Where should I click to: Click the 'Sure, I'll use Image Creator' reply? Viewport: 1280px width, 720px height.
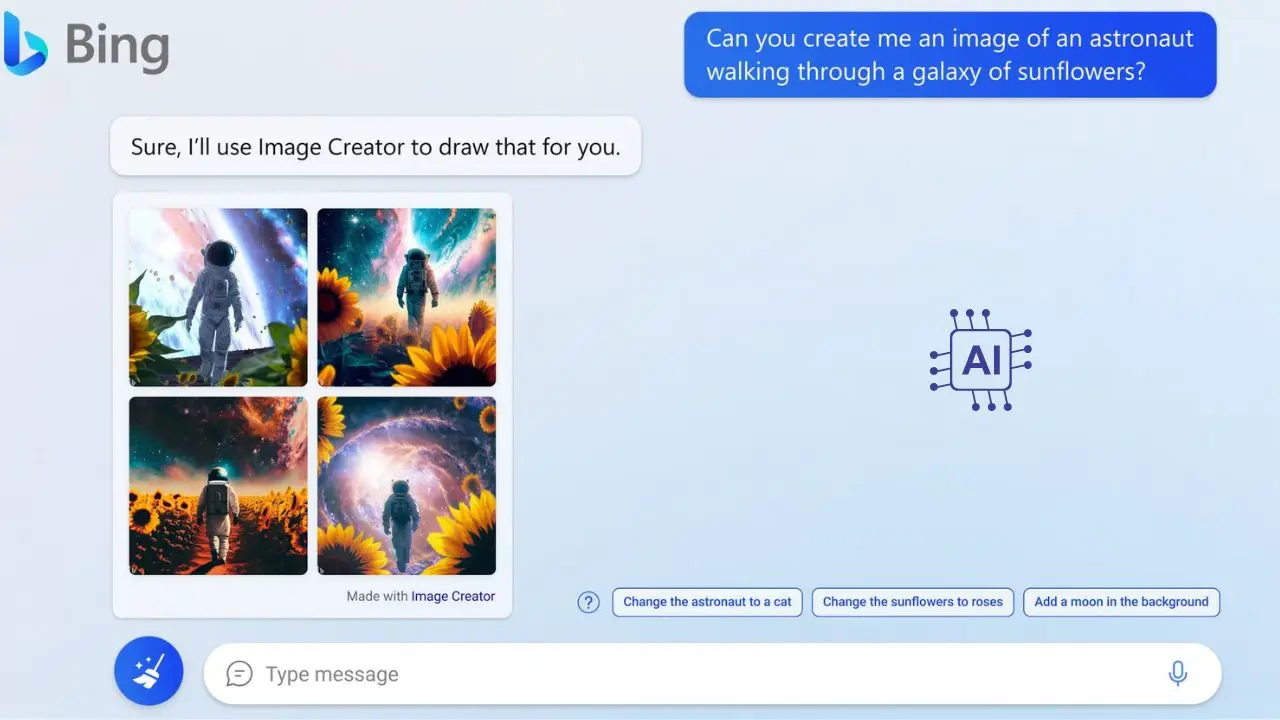click(376, 147)
